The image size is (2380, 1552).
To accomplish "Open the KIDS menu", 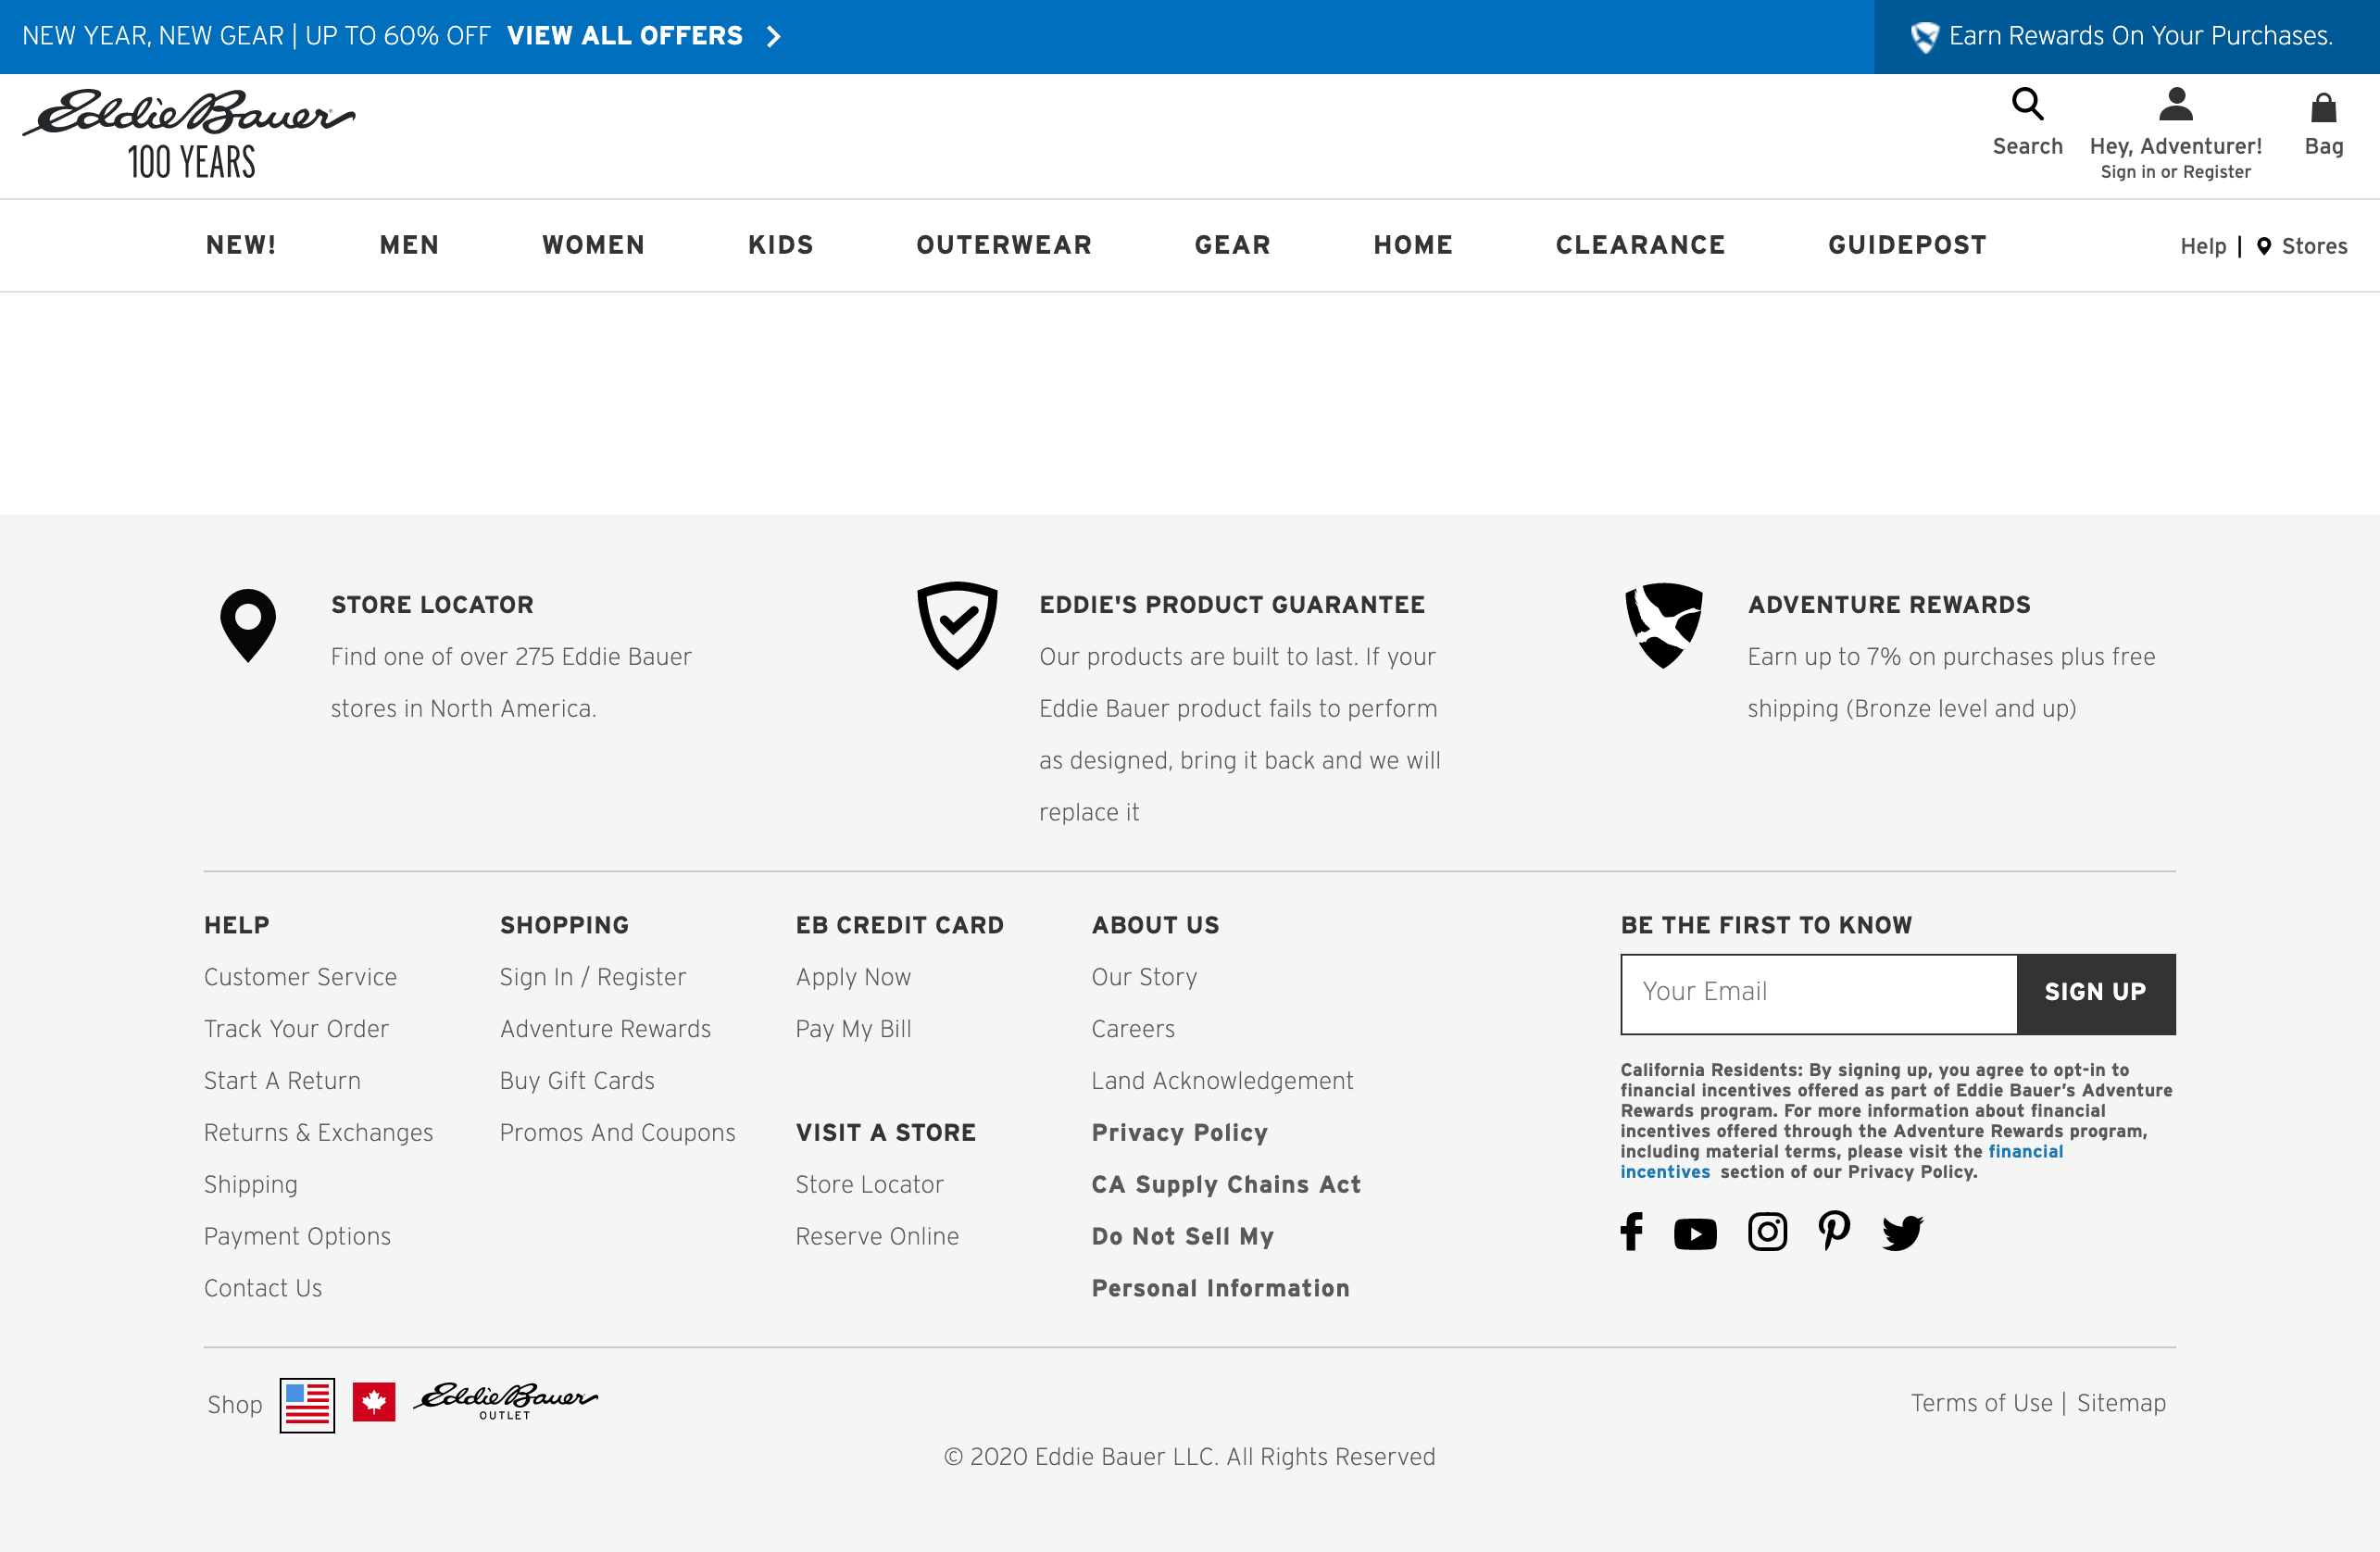I will (x=780, y=245).
